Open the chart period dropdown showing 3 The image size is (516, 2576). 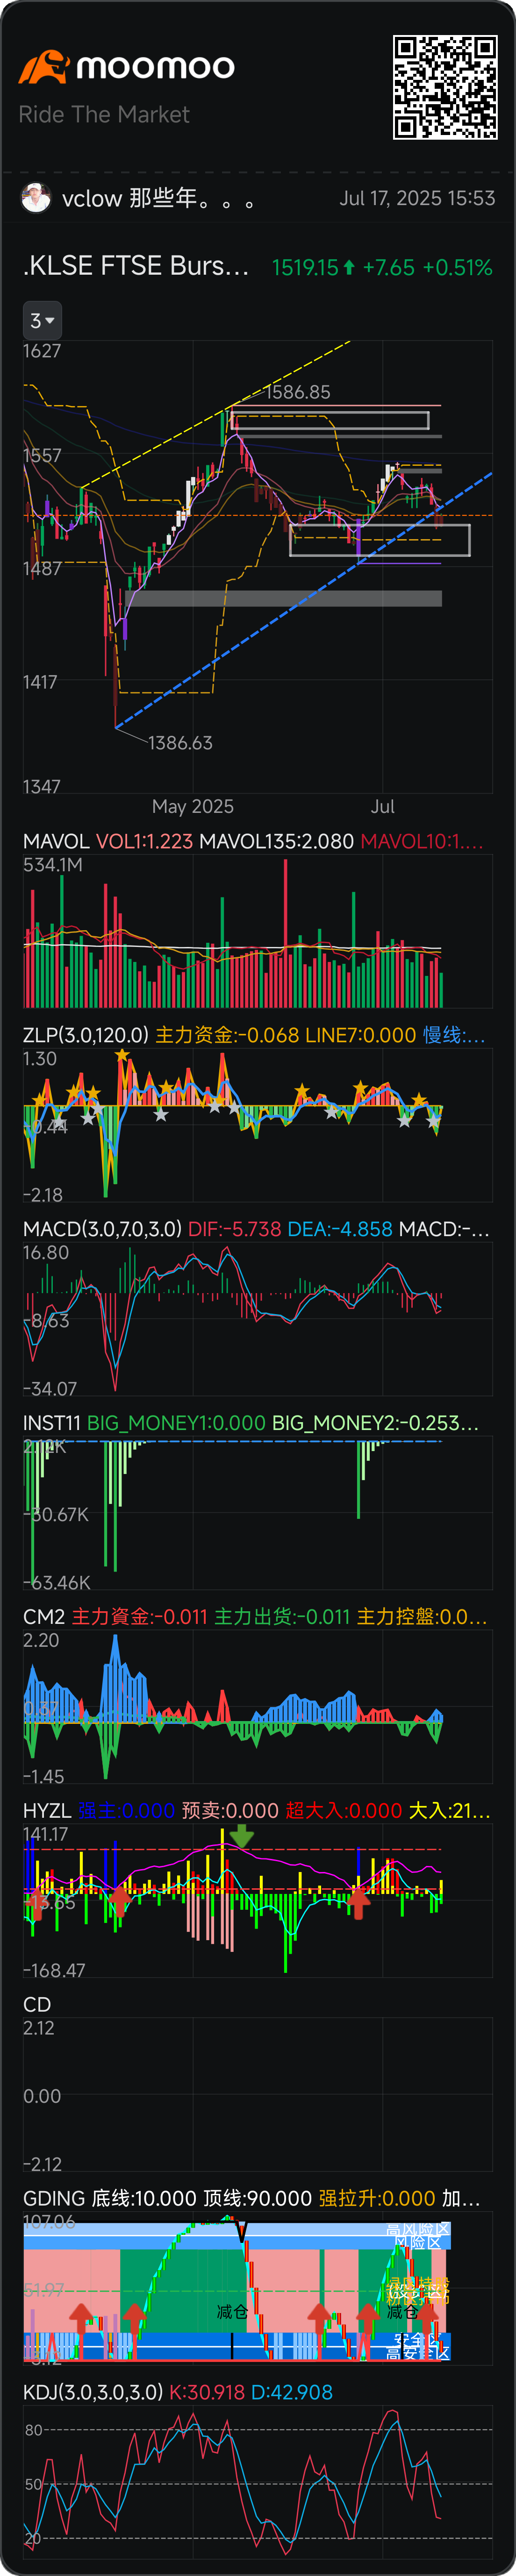pyautogui.click(x=42, y=320)
